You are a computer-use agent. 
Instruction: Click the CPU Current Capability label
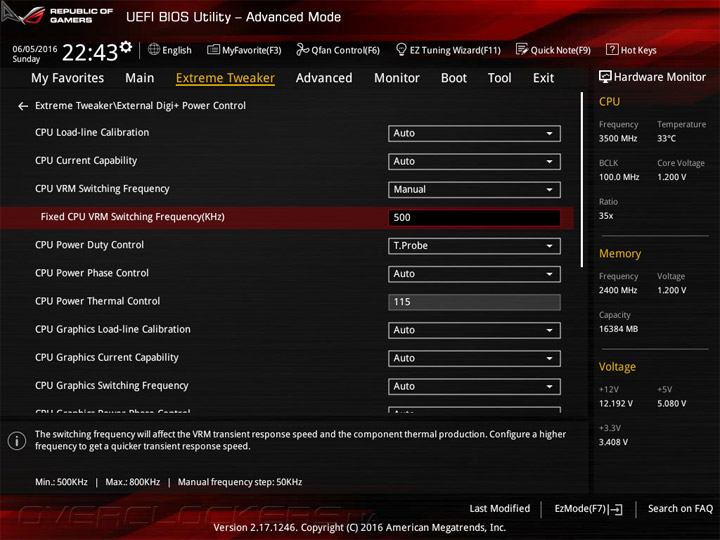86,161
